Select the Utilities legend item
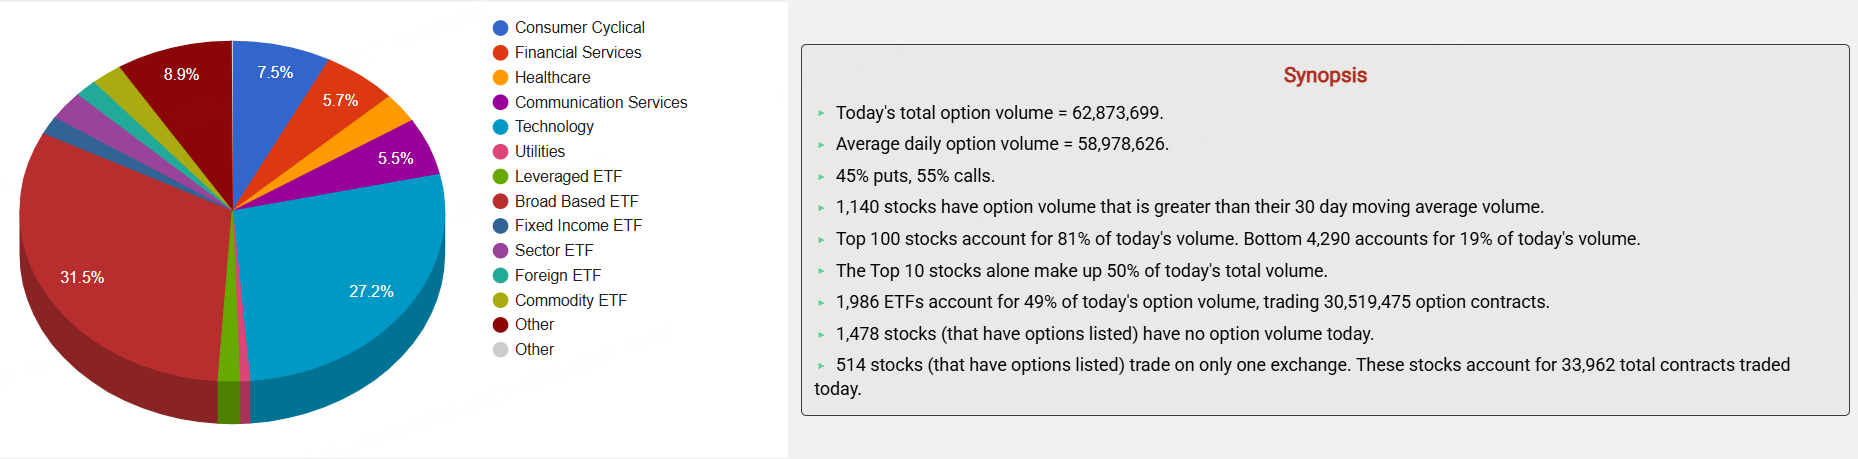This screenshot has height=459, width=1858. (x=539, y=151)
